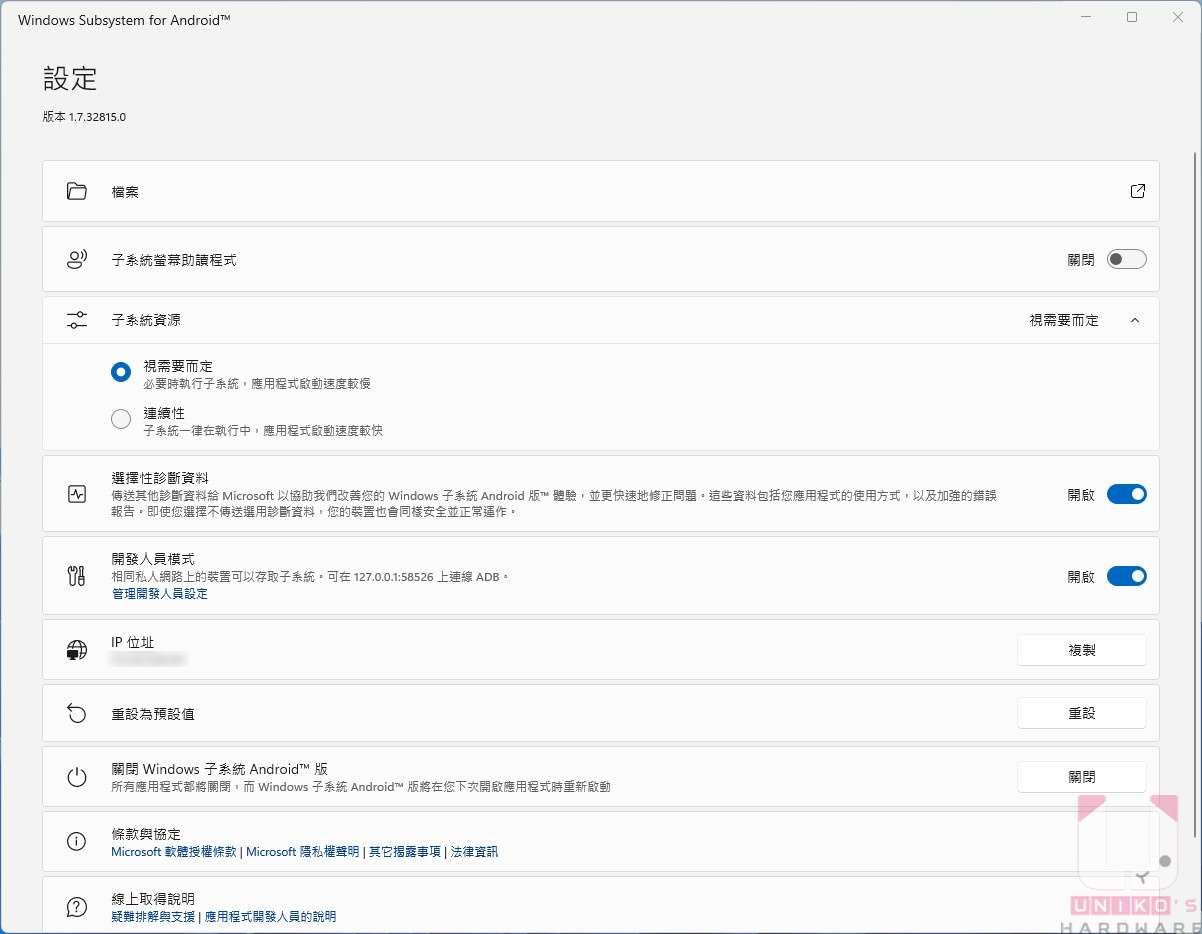
Task: Open the Microsoft 隱私權聲明 link
Action: tap(303, 852)
